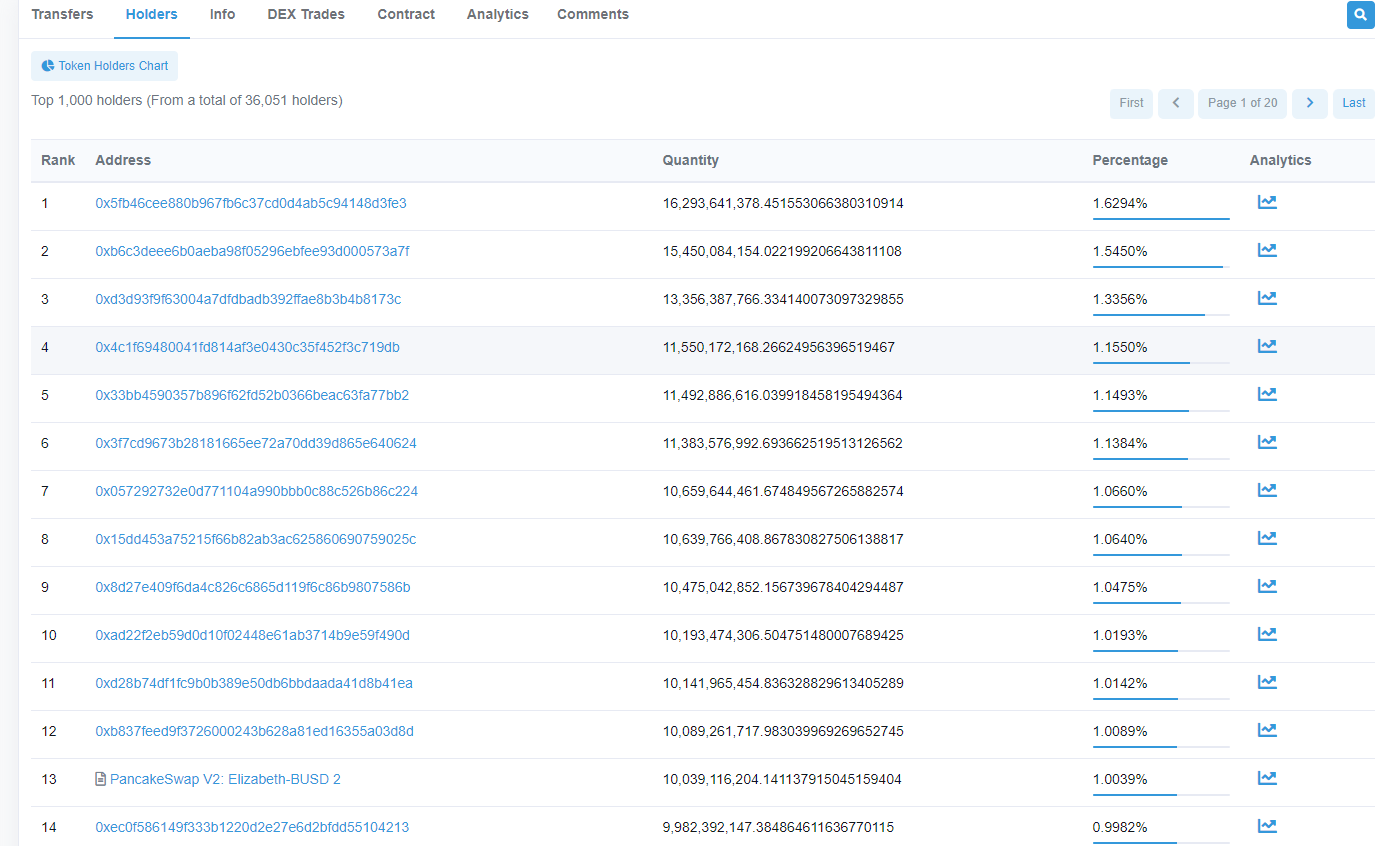Switch to the Transfers tab
1375x846 pixels.
coord(62,15)
